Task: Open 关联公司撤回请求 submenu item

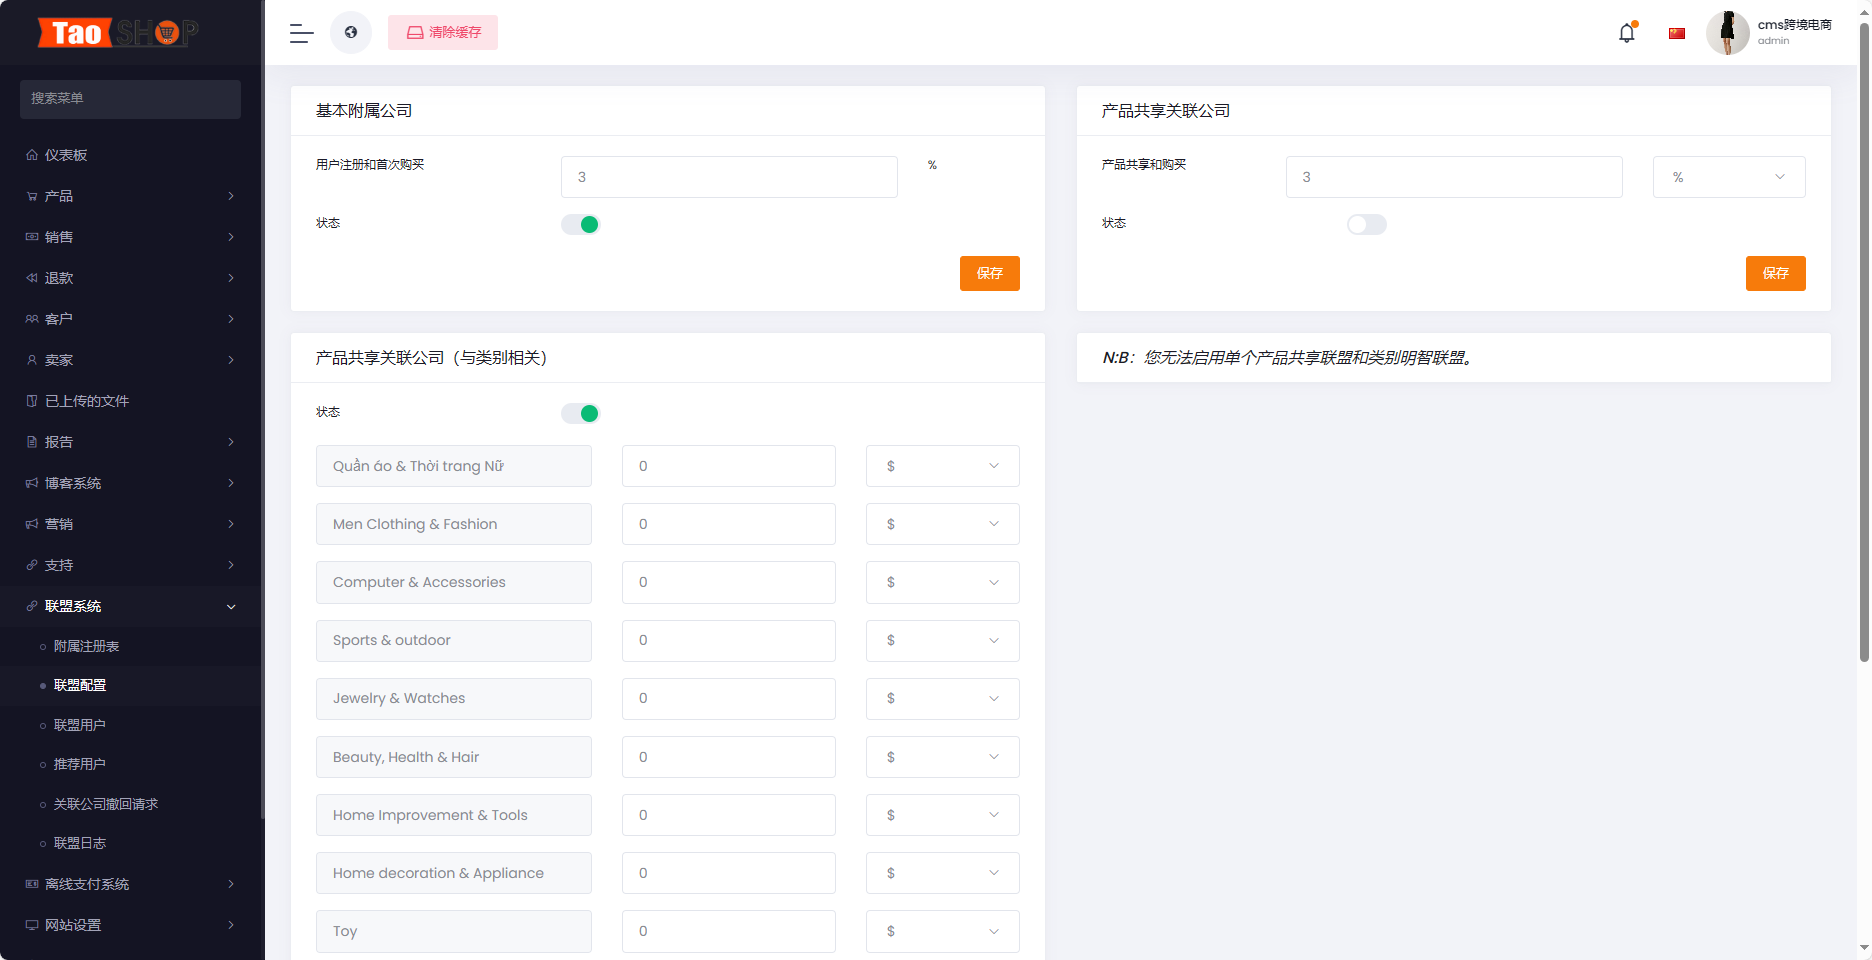Action: [105, 804]
